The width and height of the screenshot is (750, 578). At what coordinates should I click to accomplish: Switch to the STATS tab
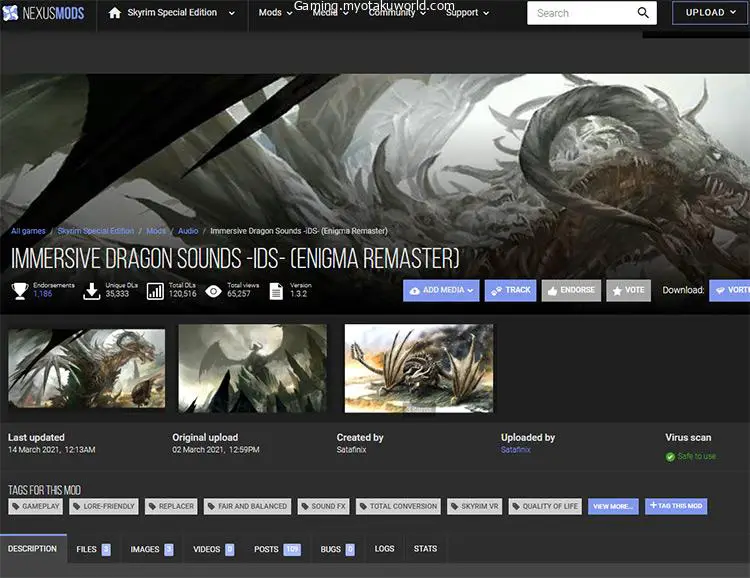coord(425,549)
